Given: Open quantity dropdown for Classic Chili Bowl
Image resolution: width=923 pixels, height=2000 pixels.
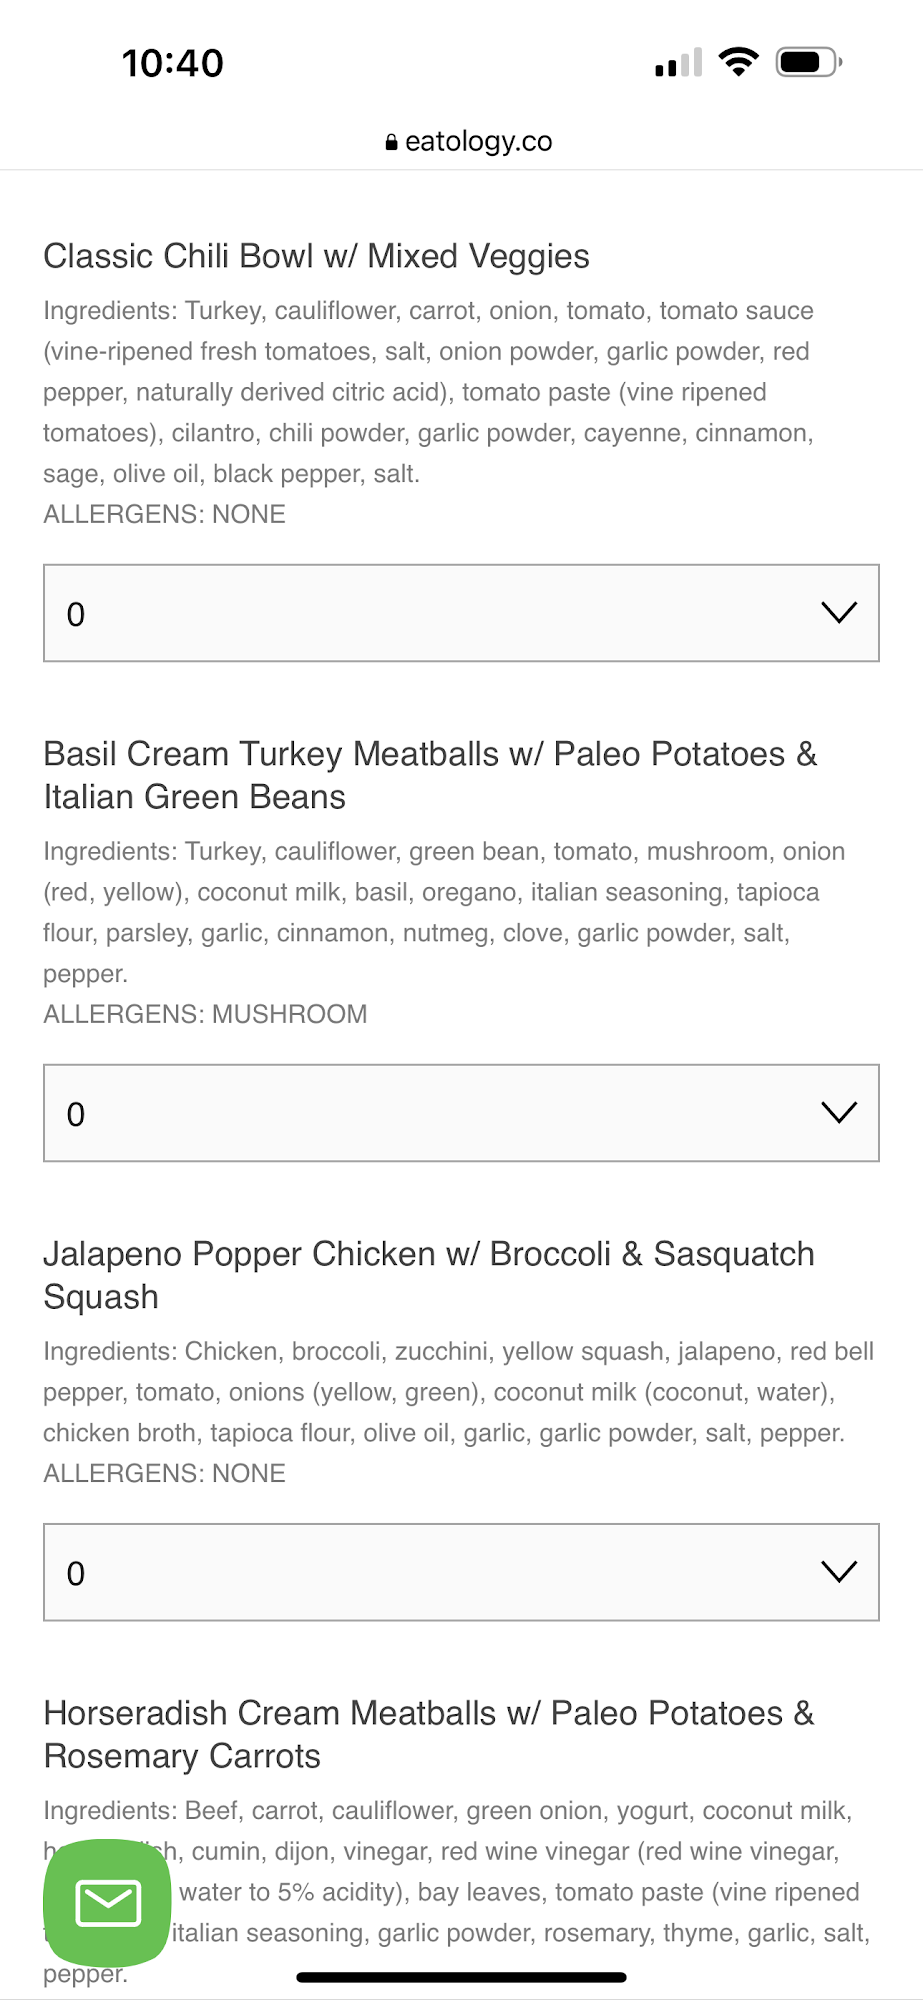Looking at the screenshot, I should tap(461, 613).
